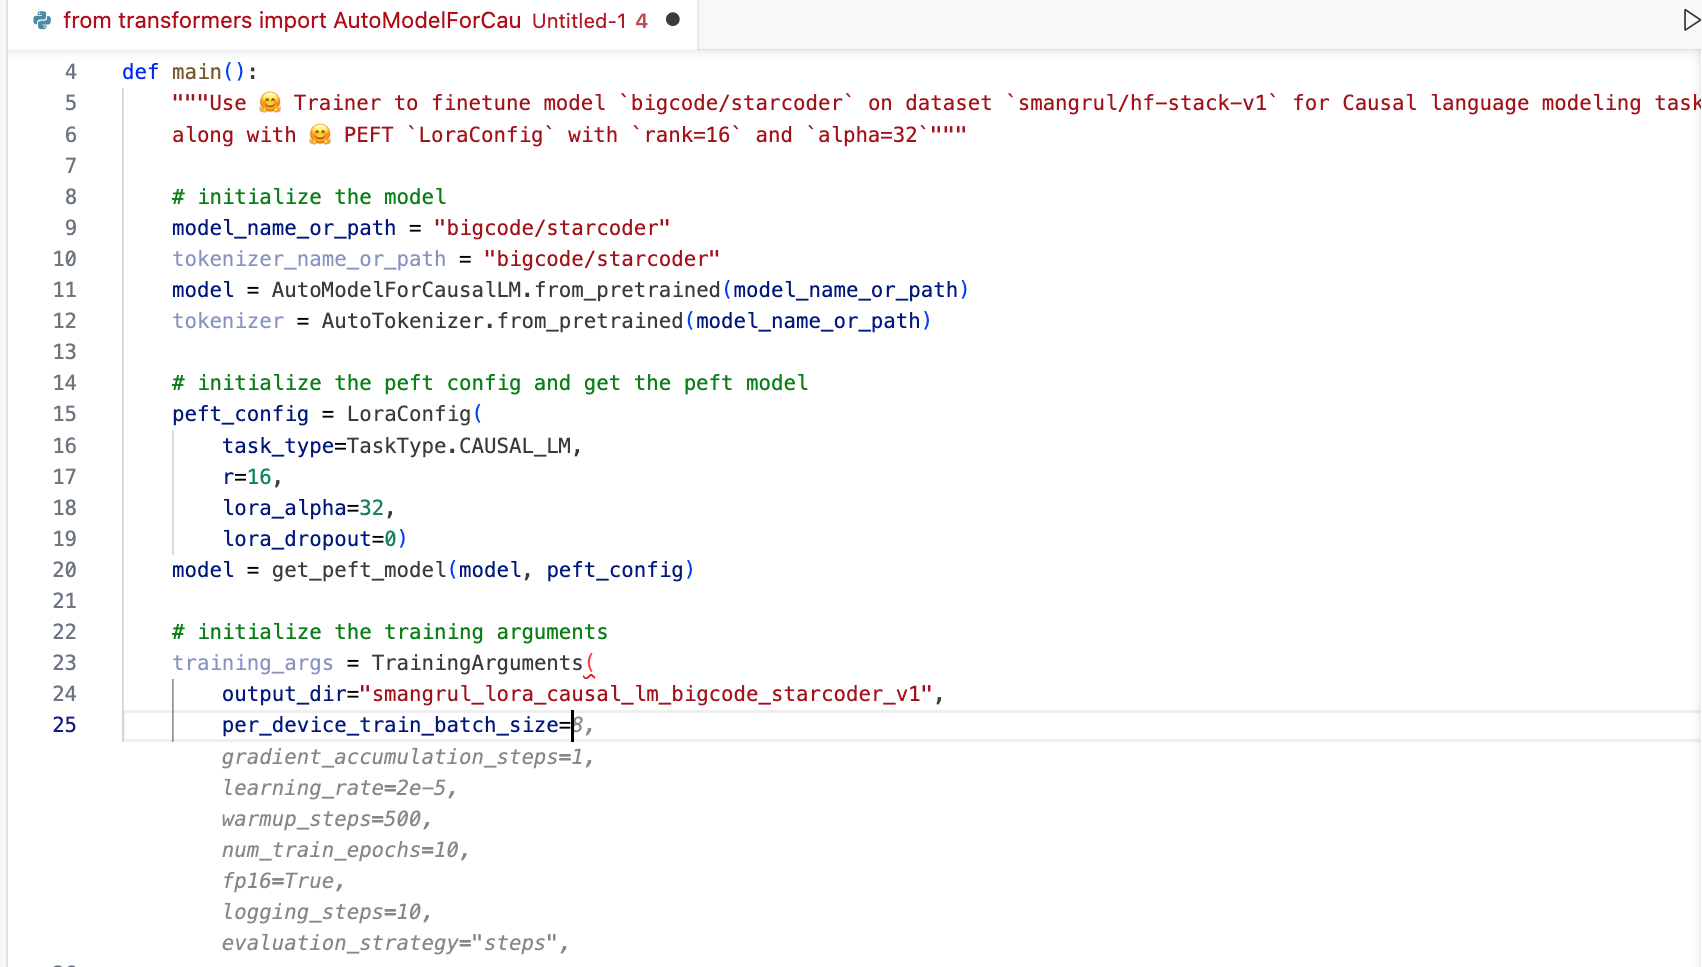Viewport: 1702px width, 967px height.
Task: Click the greyed tokenizer_name_or_path variable
Action: [309, 259]
